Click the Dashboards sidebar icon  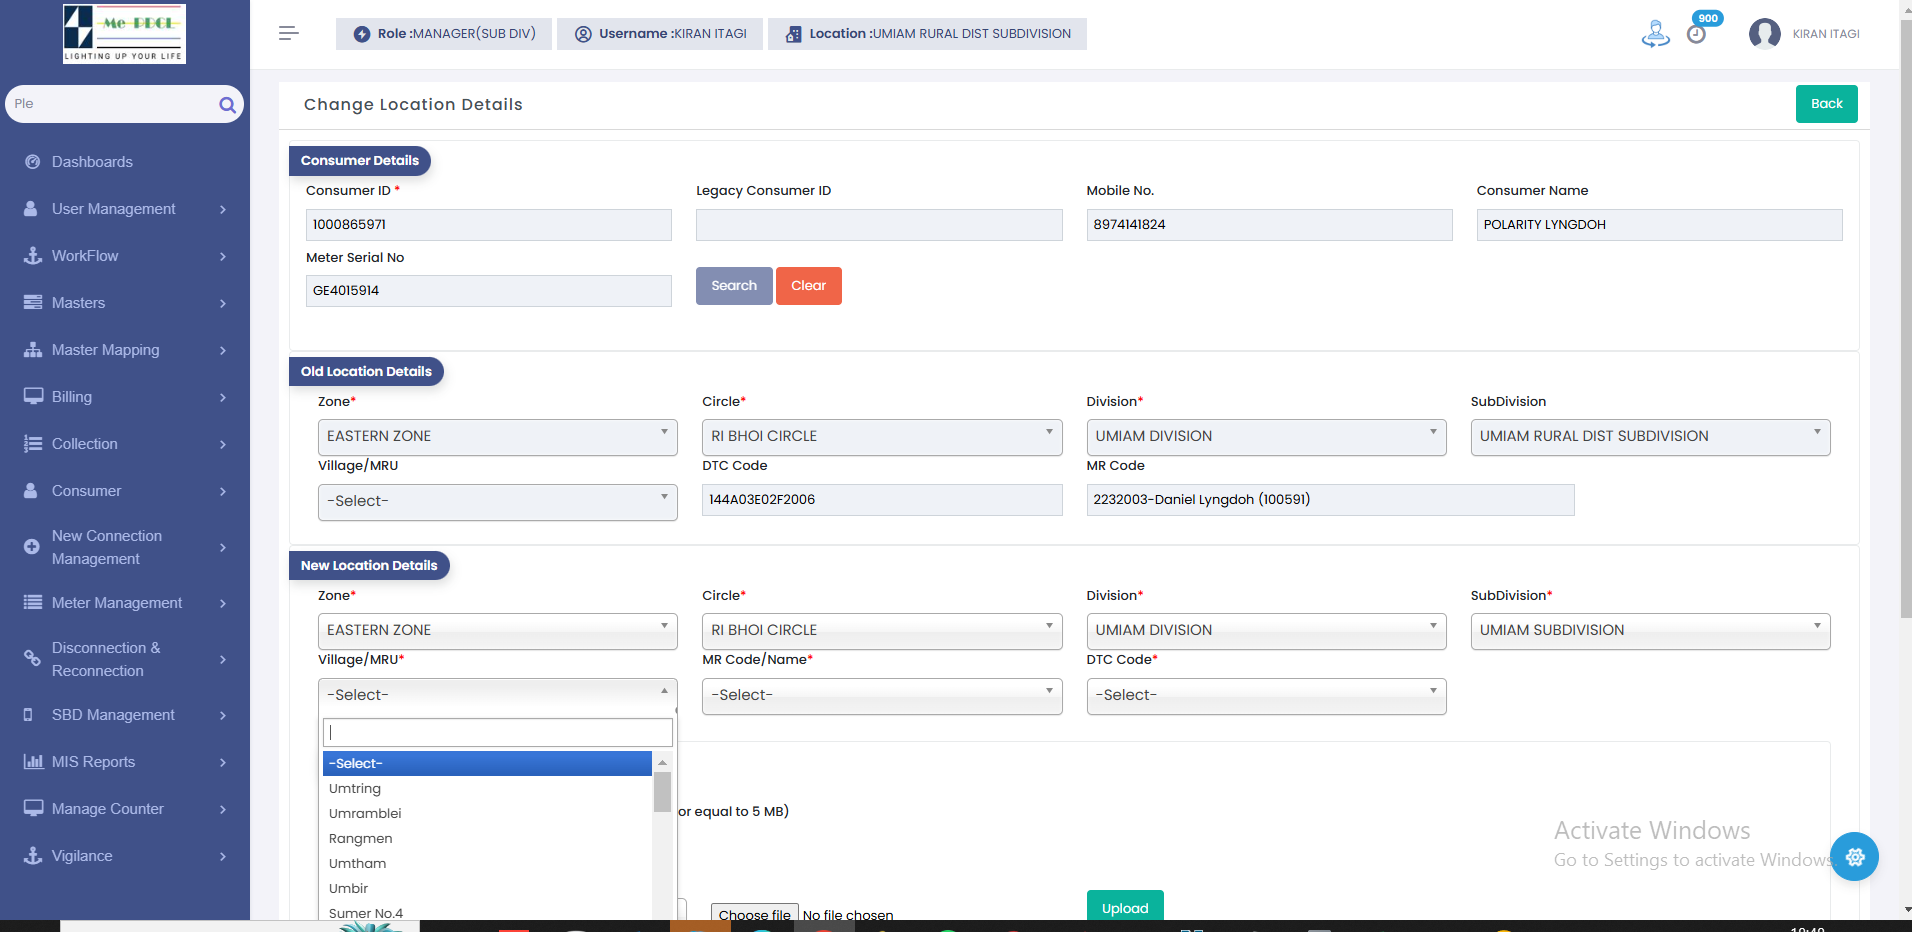pyautogui.click(x=33, y=162)
